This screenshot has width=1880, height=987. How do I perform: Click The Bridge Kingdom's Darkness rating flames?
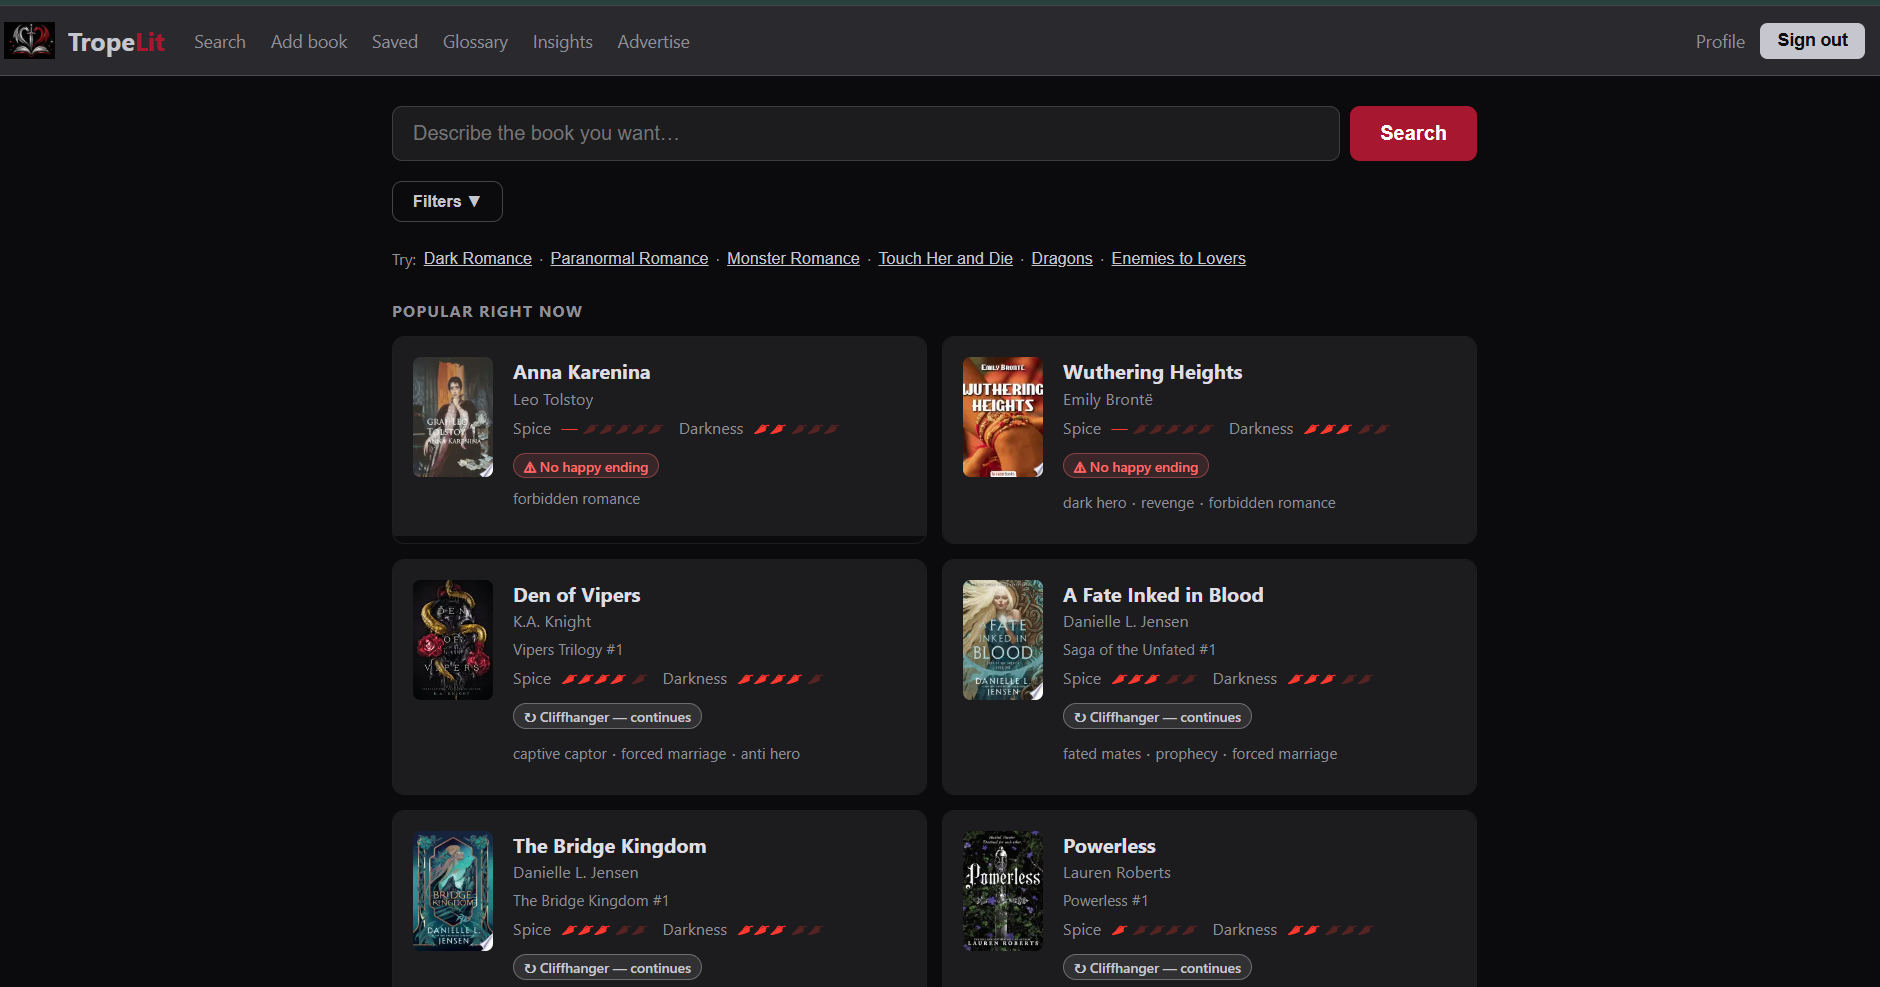tap(780, 930)
